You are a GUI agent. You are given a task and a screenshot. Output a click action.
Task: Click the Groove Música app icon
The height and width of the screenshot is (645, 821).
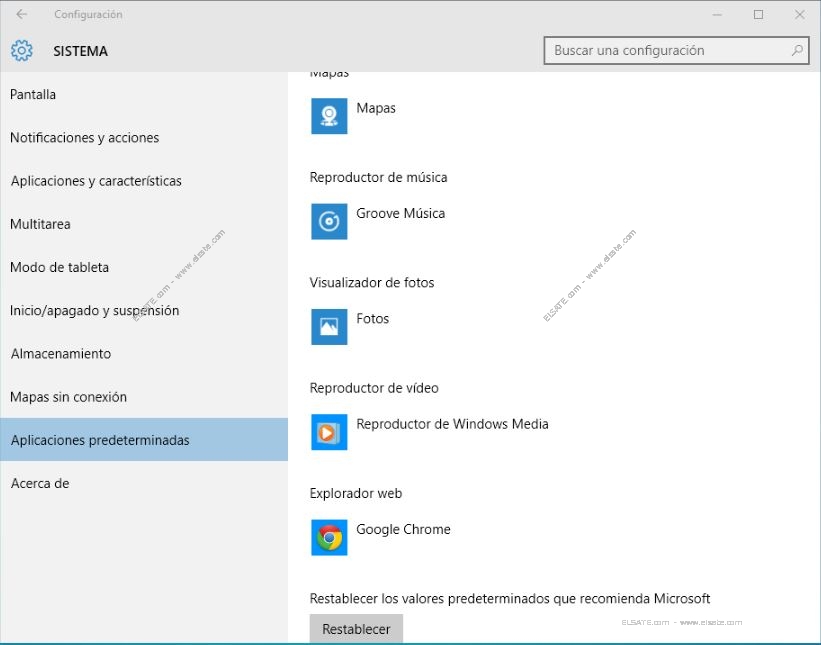[329, 221]
